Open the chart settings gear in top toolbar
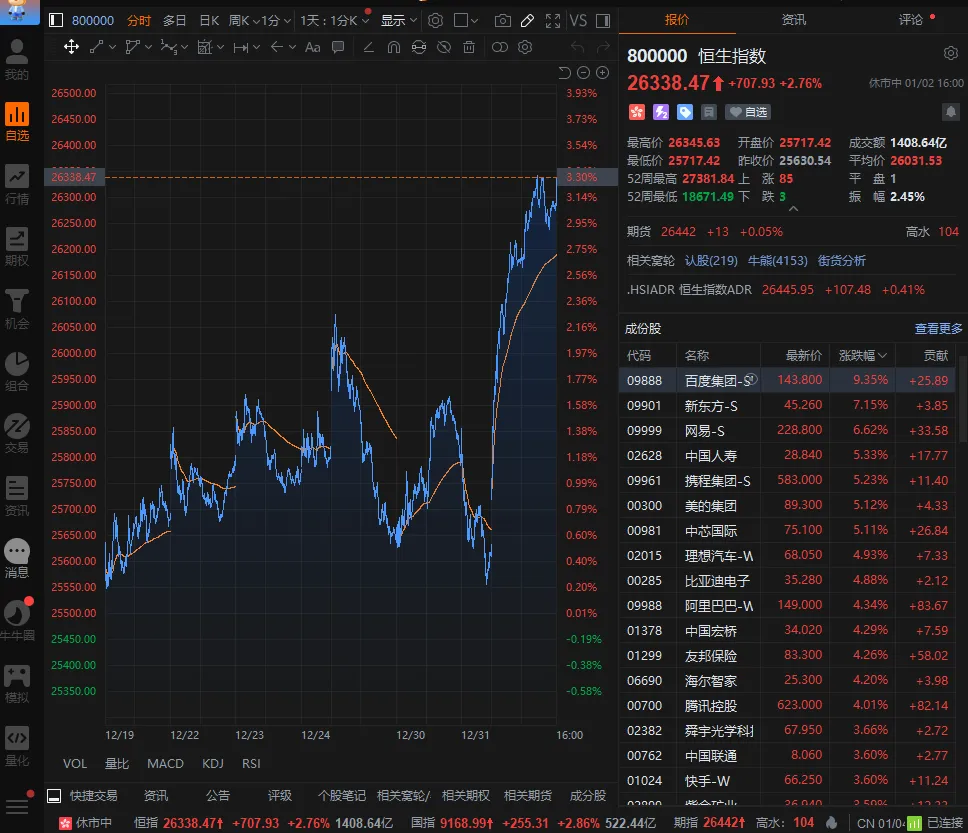 pos(435,20)
